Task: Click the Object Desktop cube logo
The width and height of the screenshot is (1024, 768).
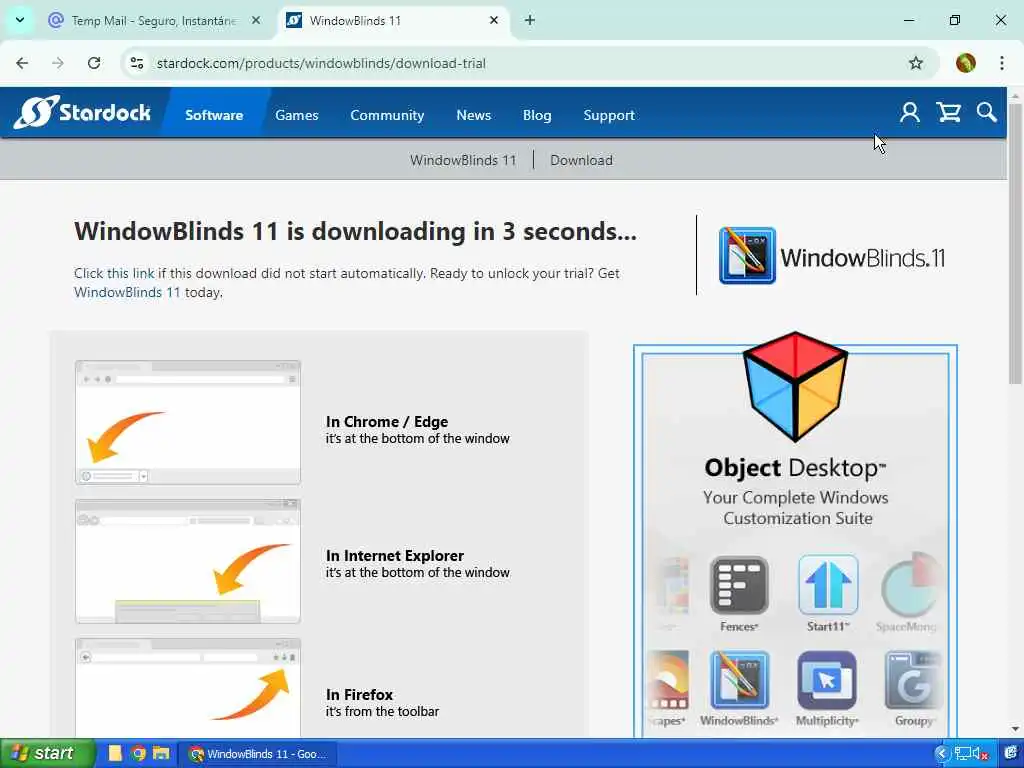Action: pyautogui.click(x=795, y=387)
